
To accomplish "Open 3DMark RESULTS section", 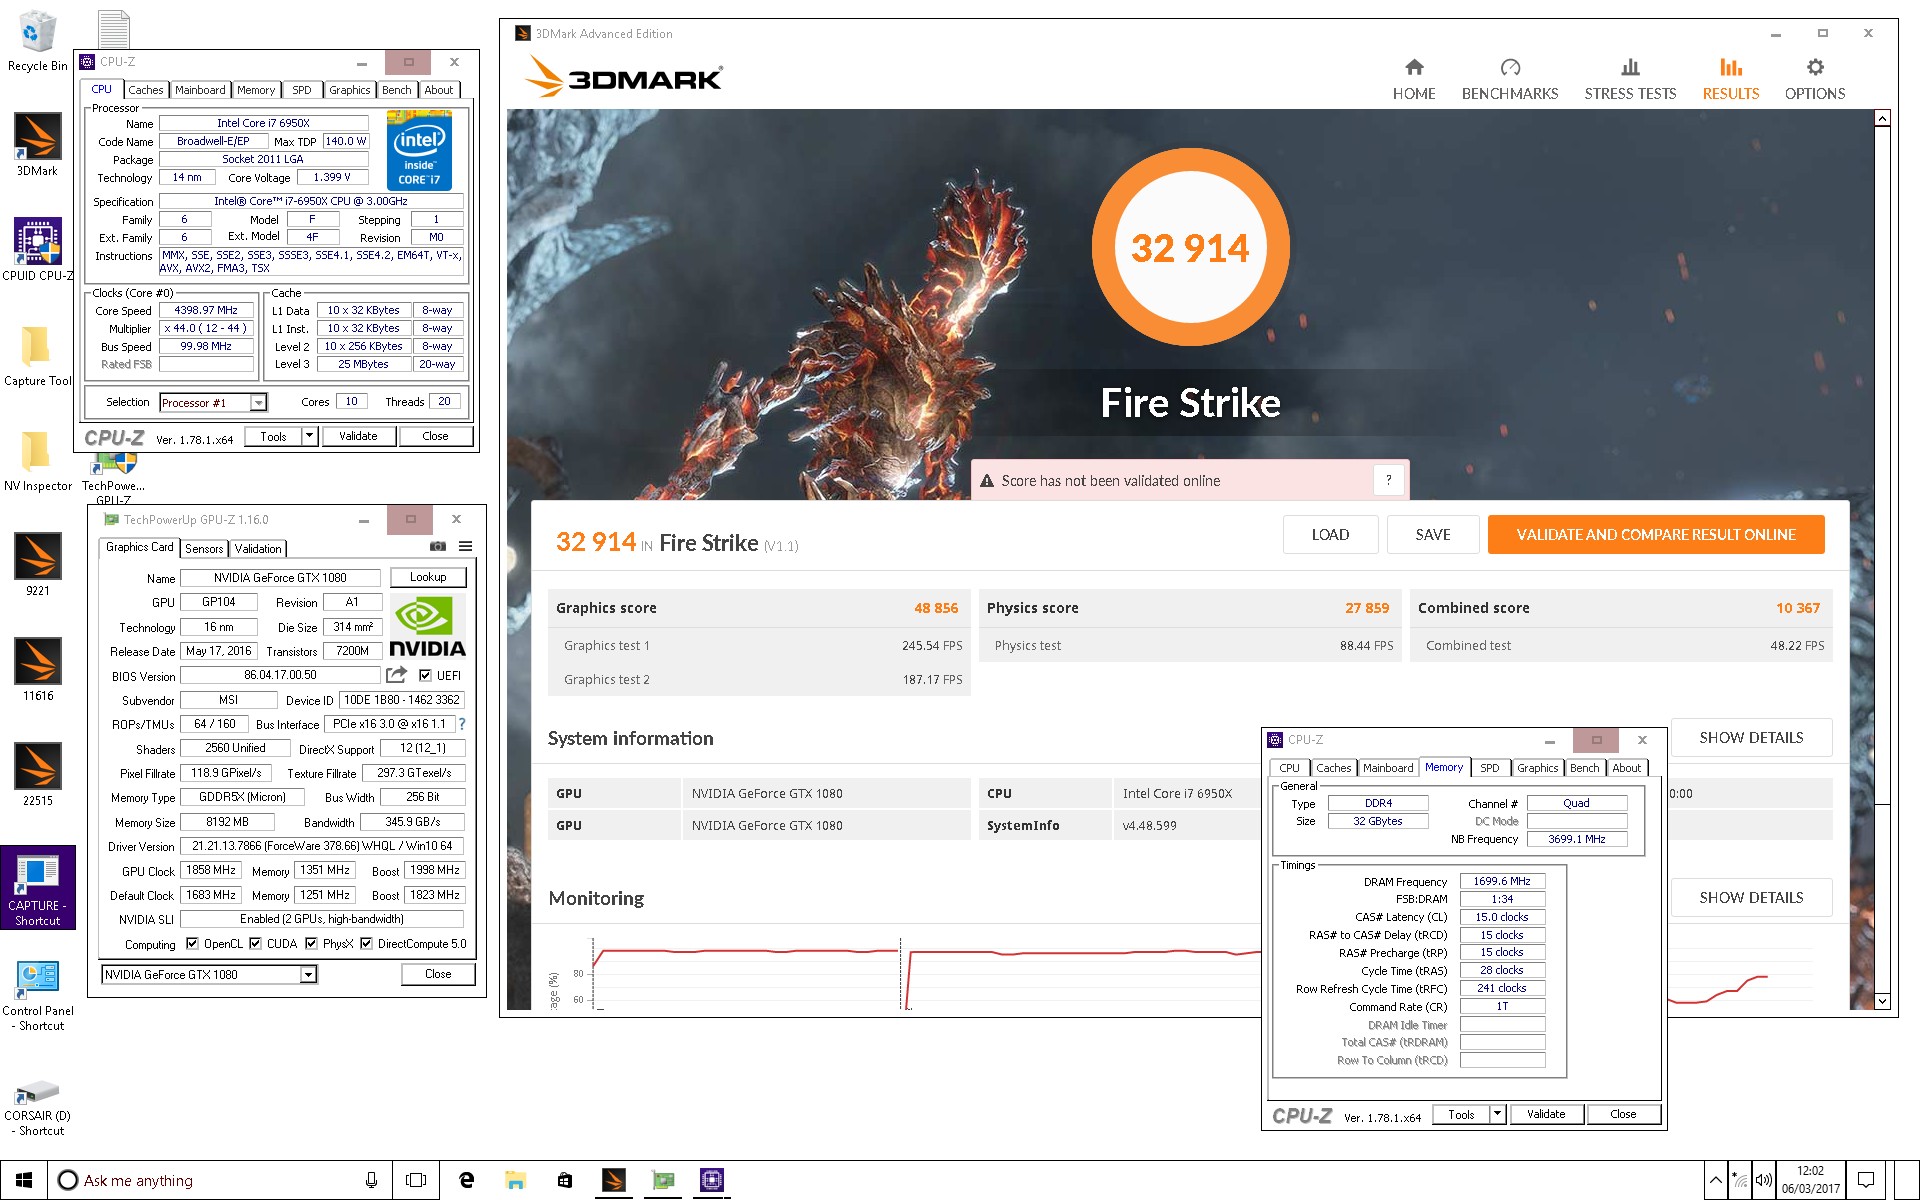I will (x=1731, y=79).
